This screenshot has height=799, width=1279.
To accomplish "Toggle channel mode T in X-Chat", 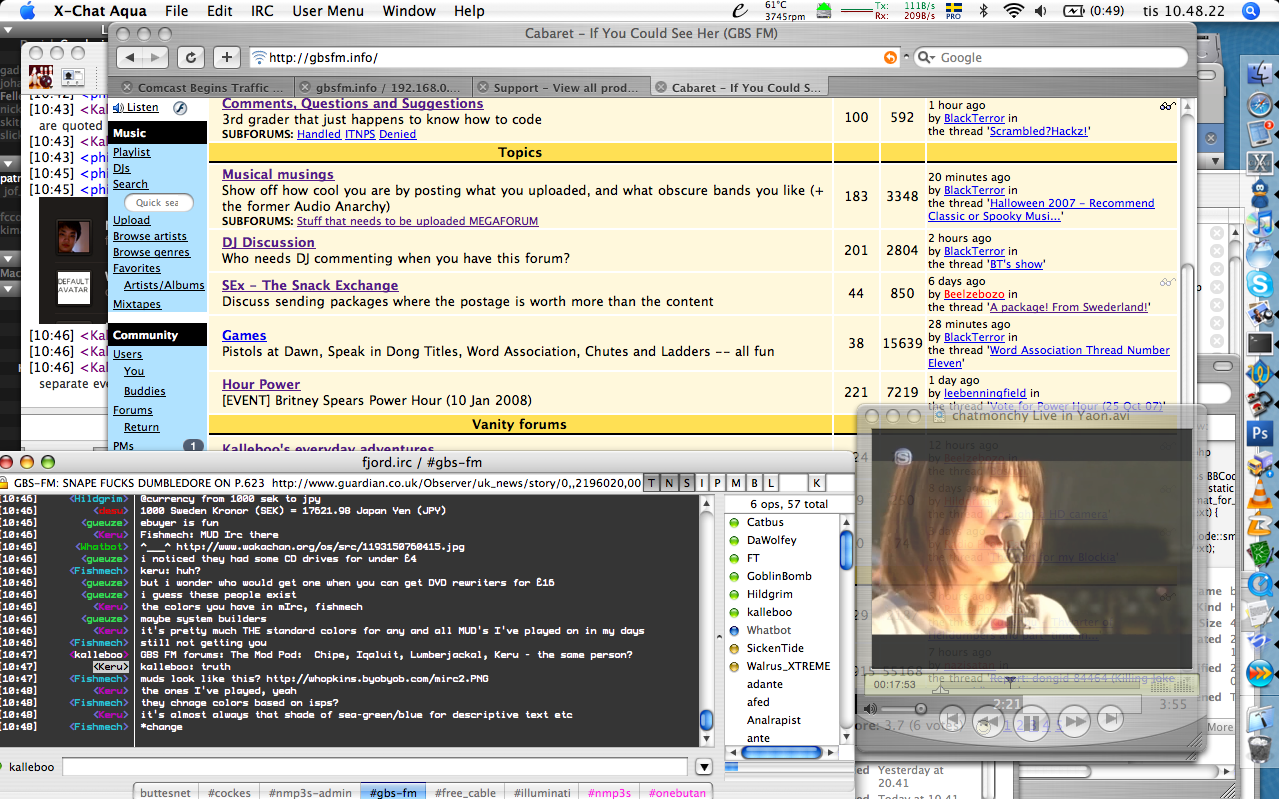I will 652,483.
